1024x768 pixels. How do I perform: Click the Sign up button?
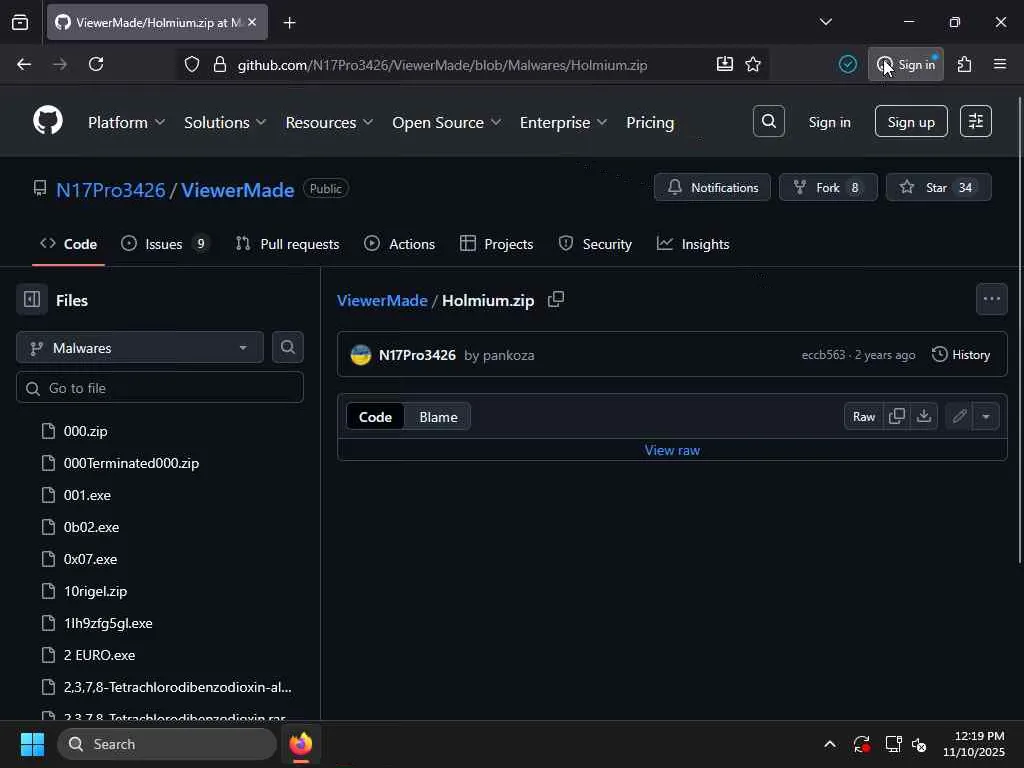[x=910, y=121]
